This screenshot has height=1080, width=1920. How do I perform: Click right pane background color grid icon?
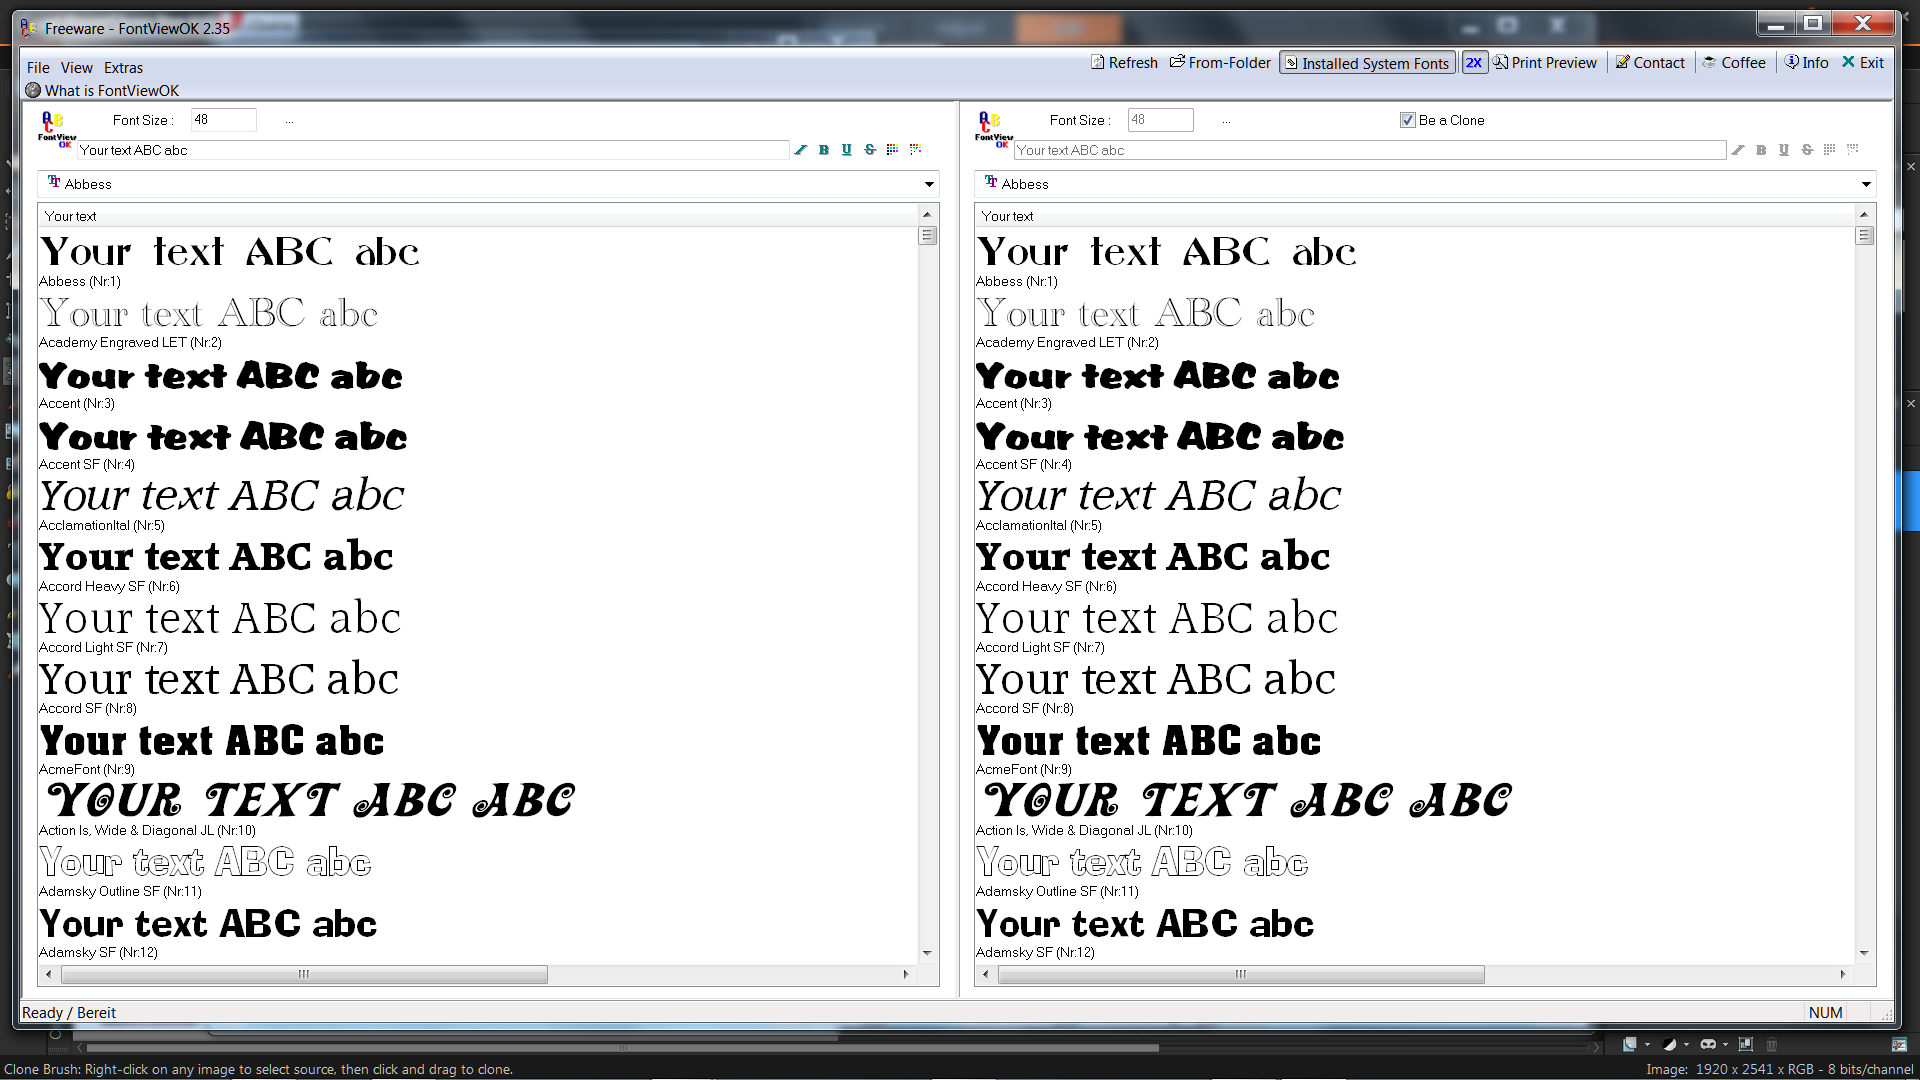click(x=1853, y=150)
